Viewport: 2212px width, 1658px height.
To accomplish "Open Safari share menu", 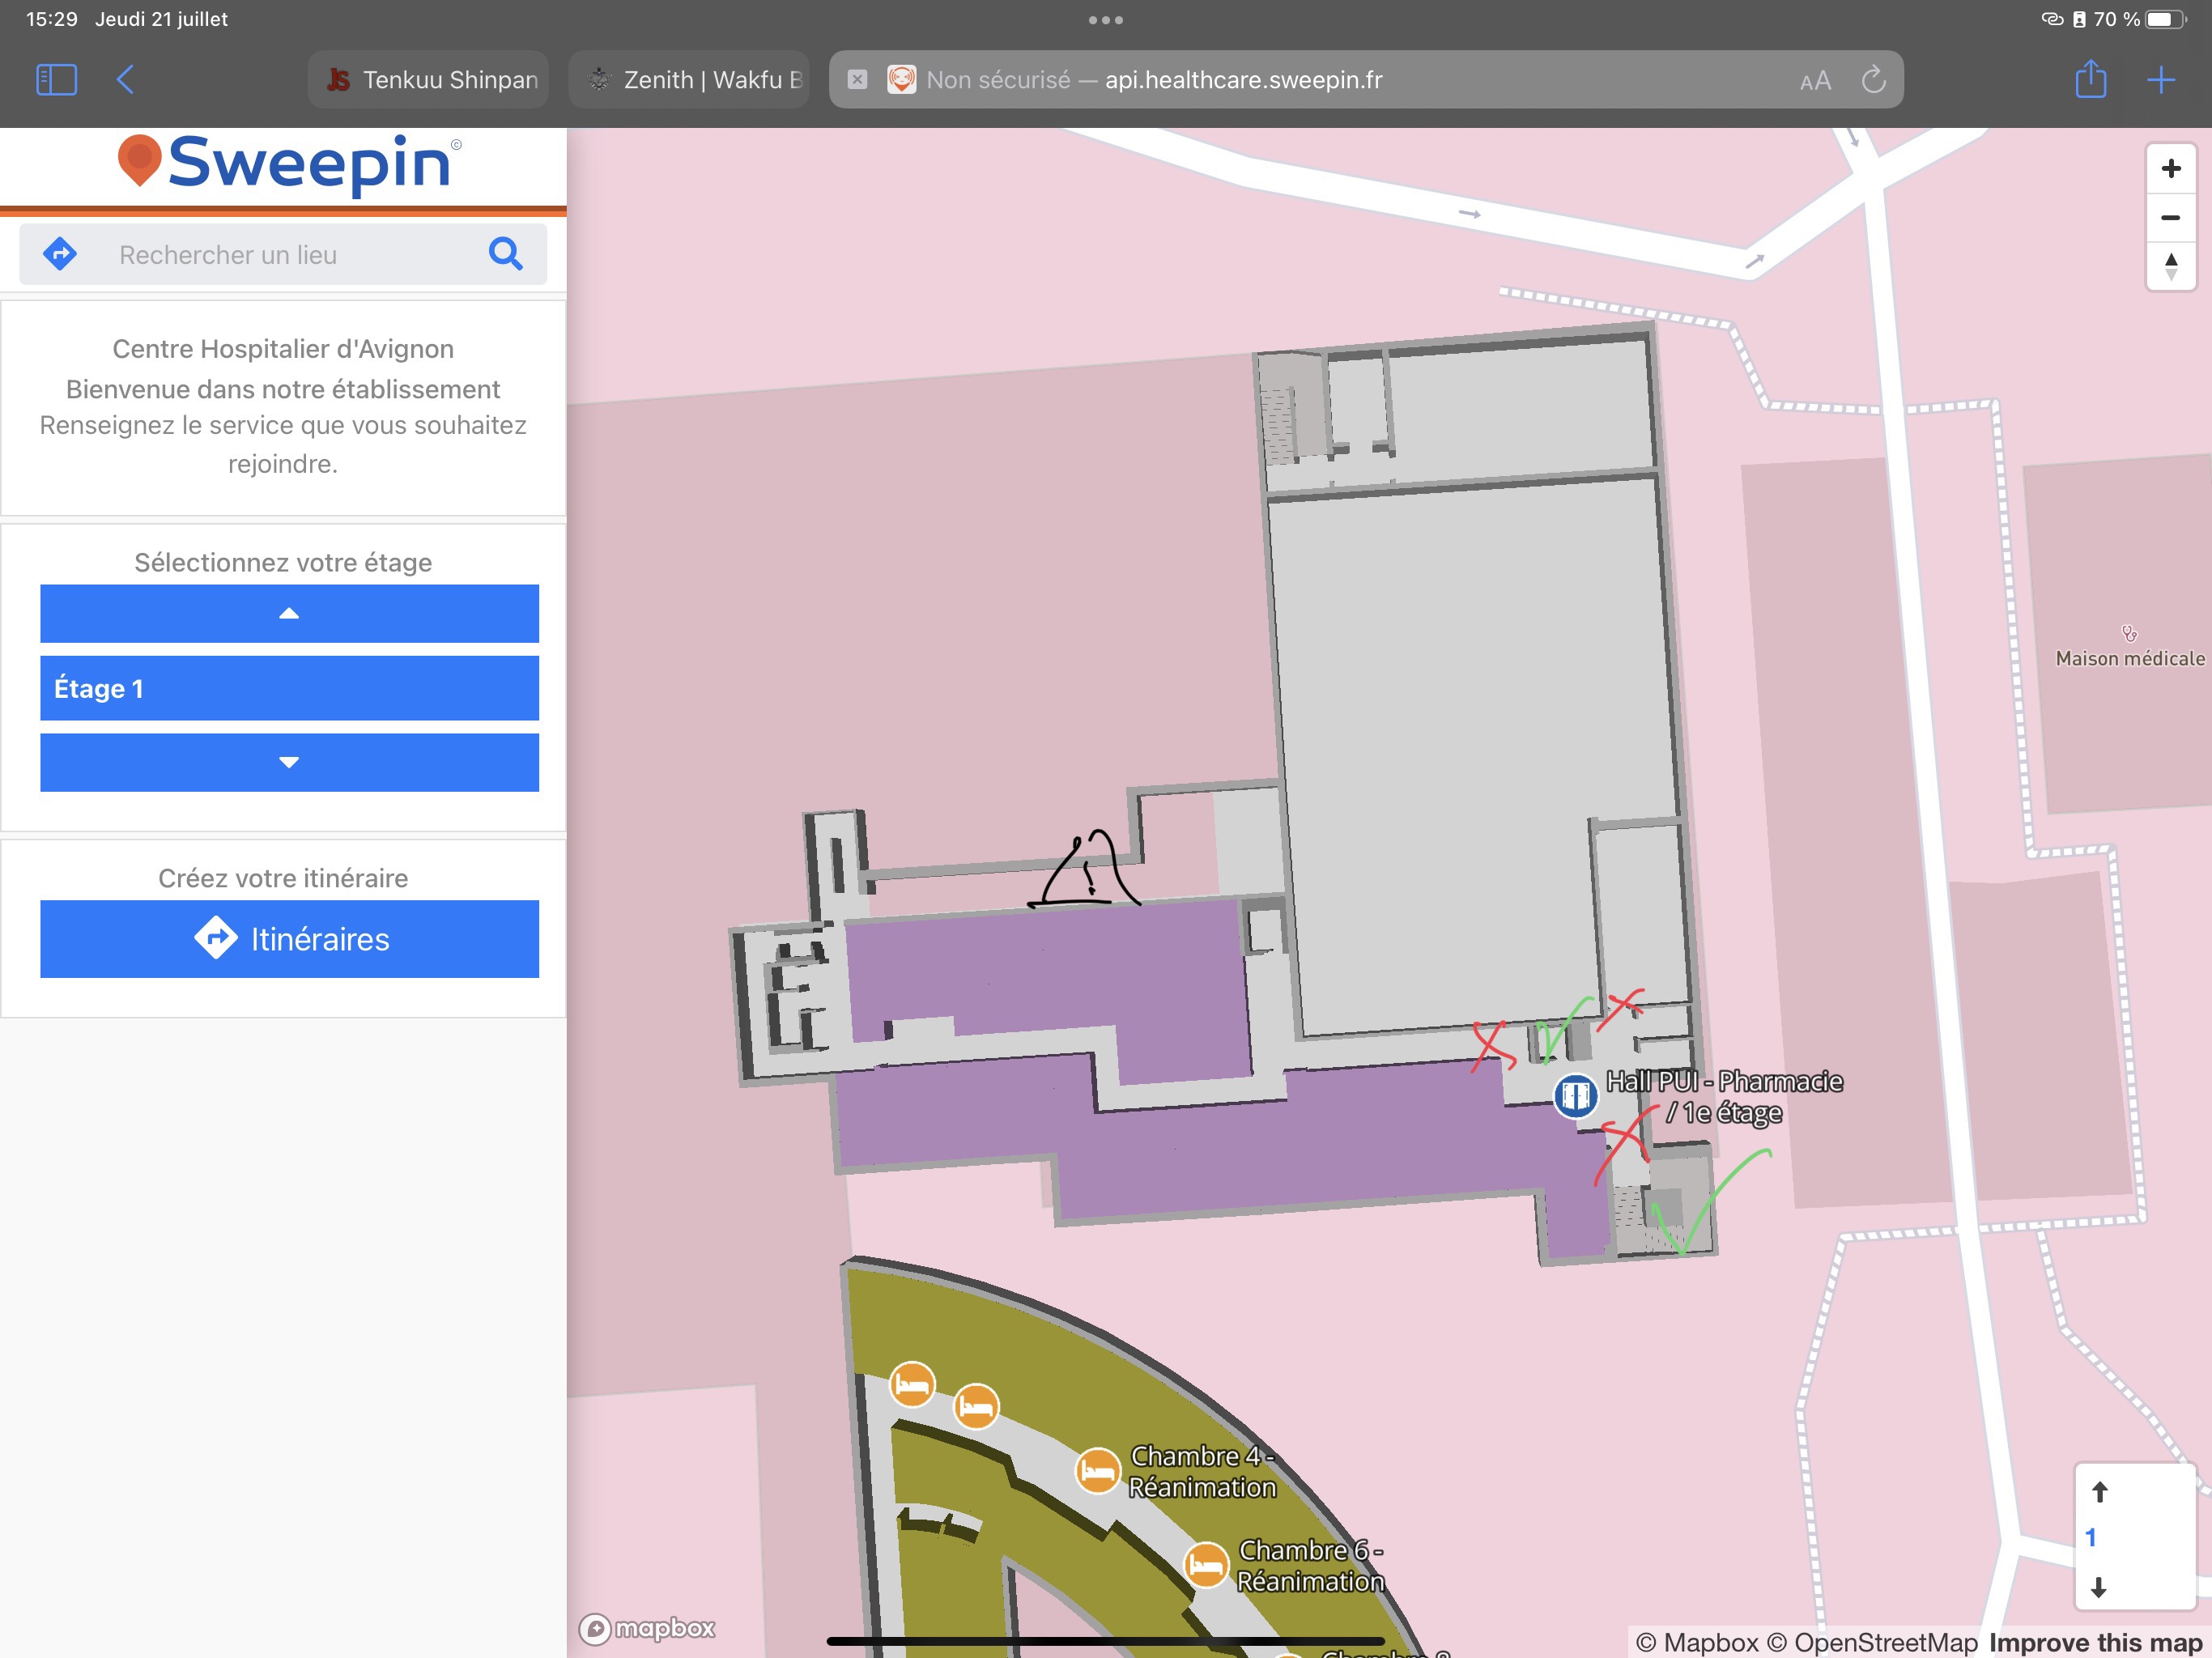I will coord(2090,80).
